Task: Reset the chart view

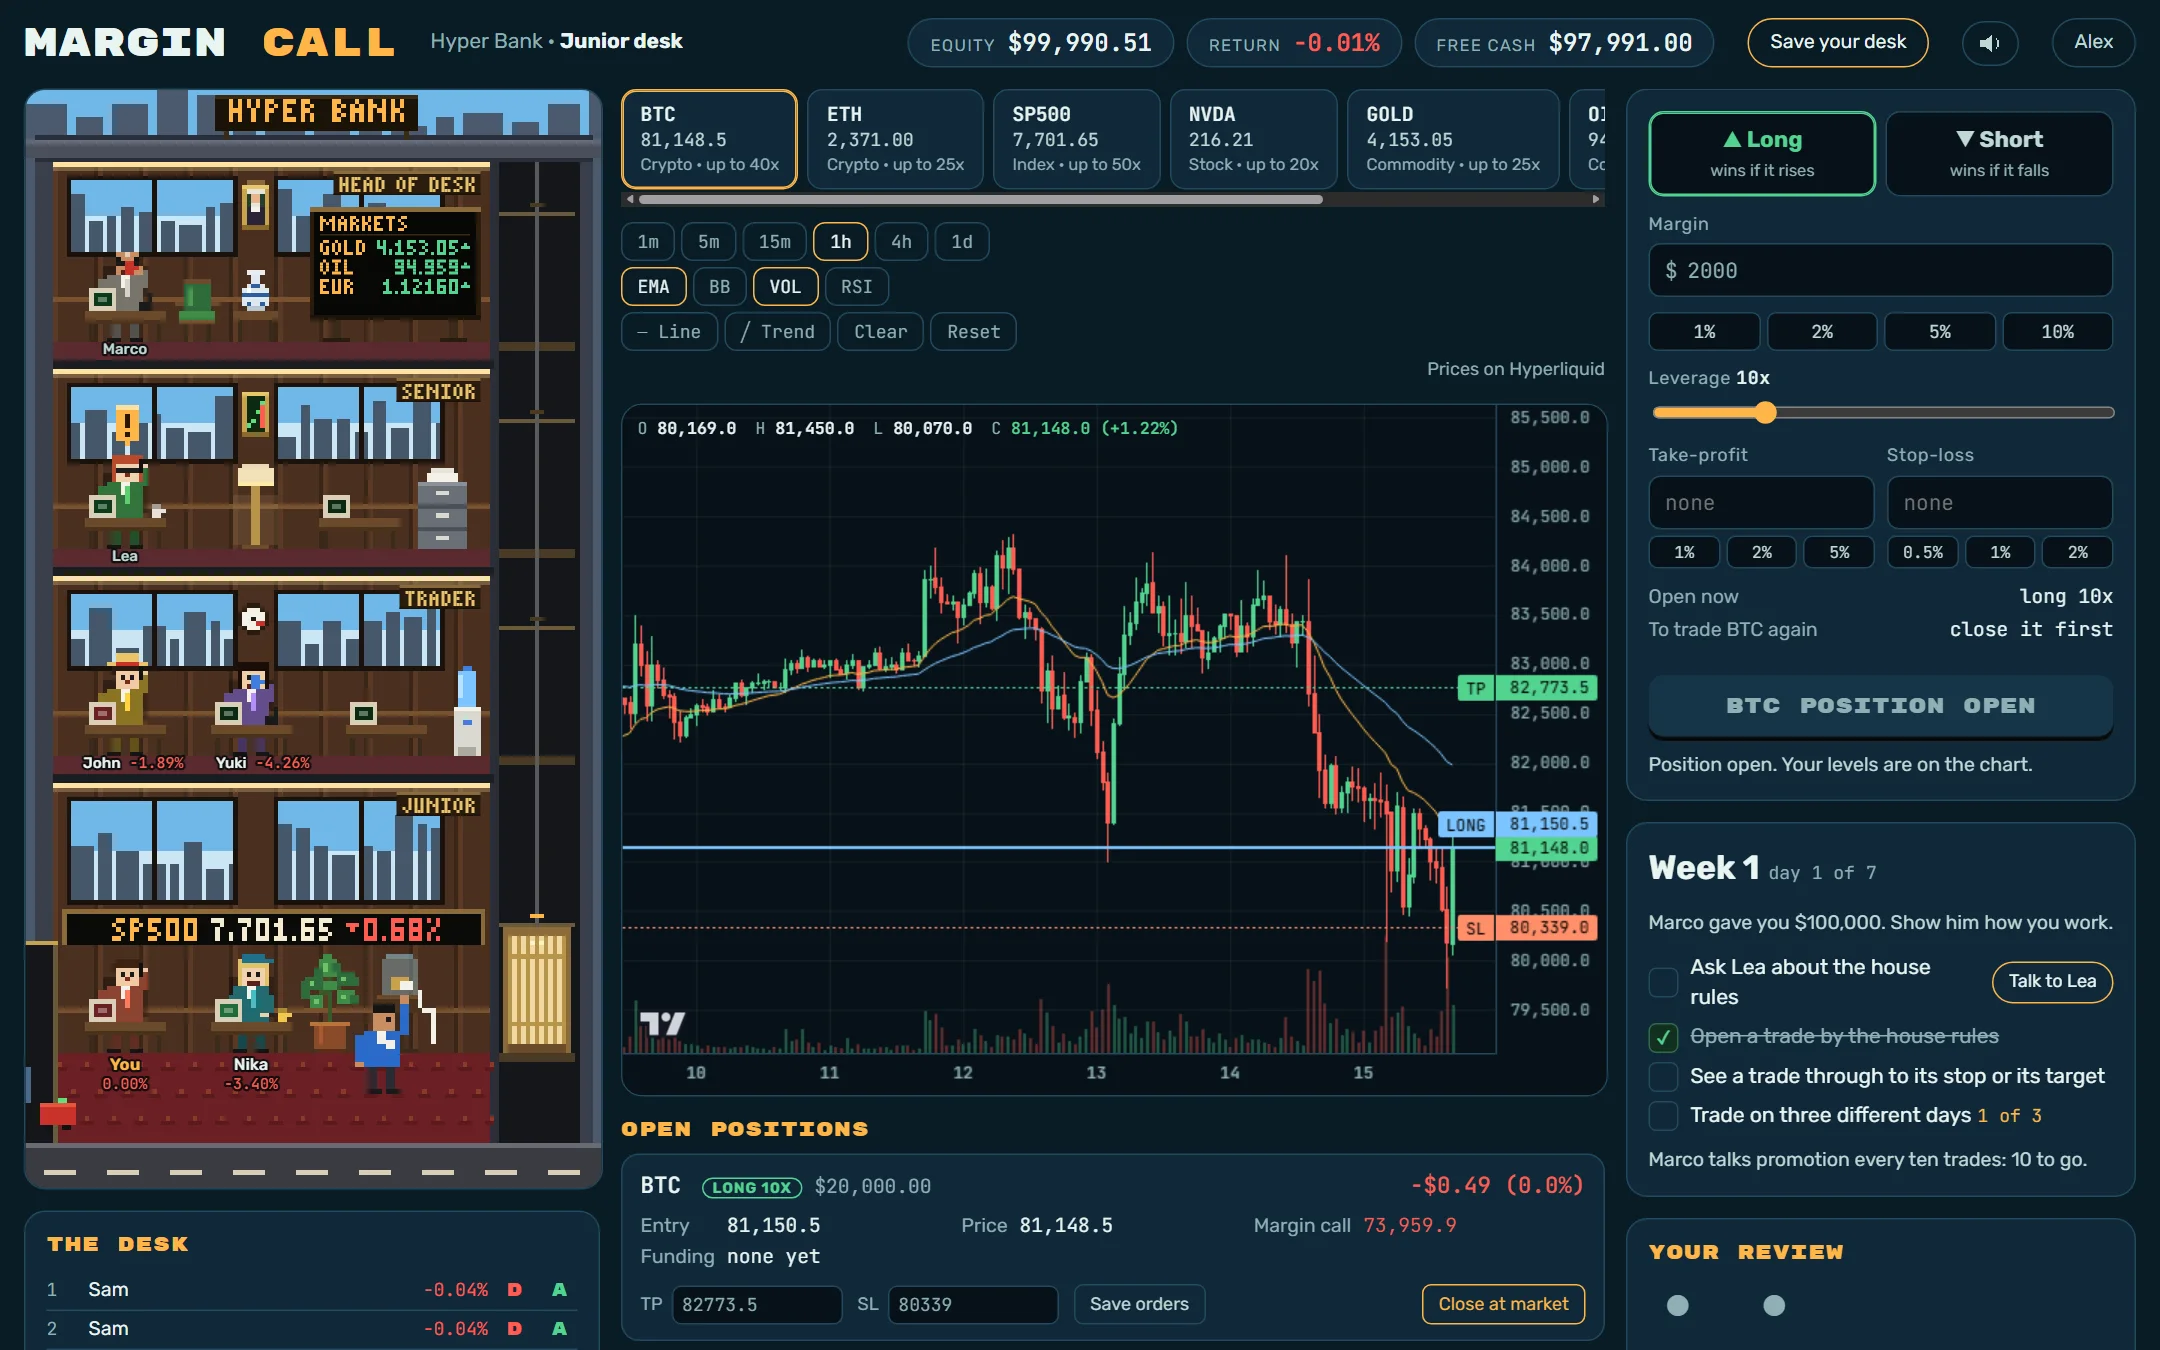Action: tap(973, 332)
